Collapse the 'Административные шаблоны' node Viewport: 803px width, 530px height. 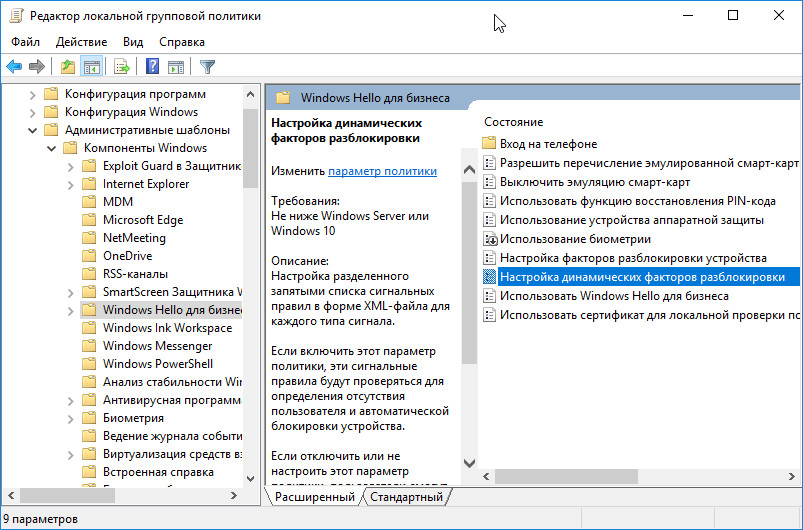click(x=33, y=130)
